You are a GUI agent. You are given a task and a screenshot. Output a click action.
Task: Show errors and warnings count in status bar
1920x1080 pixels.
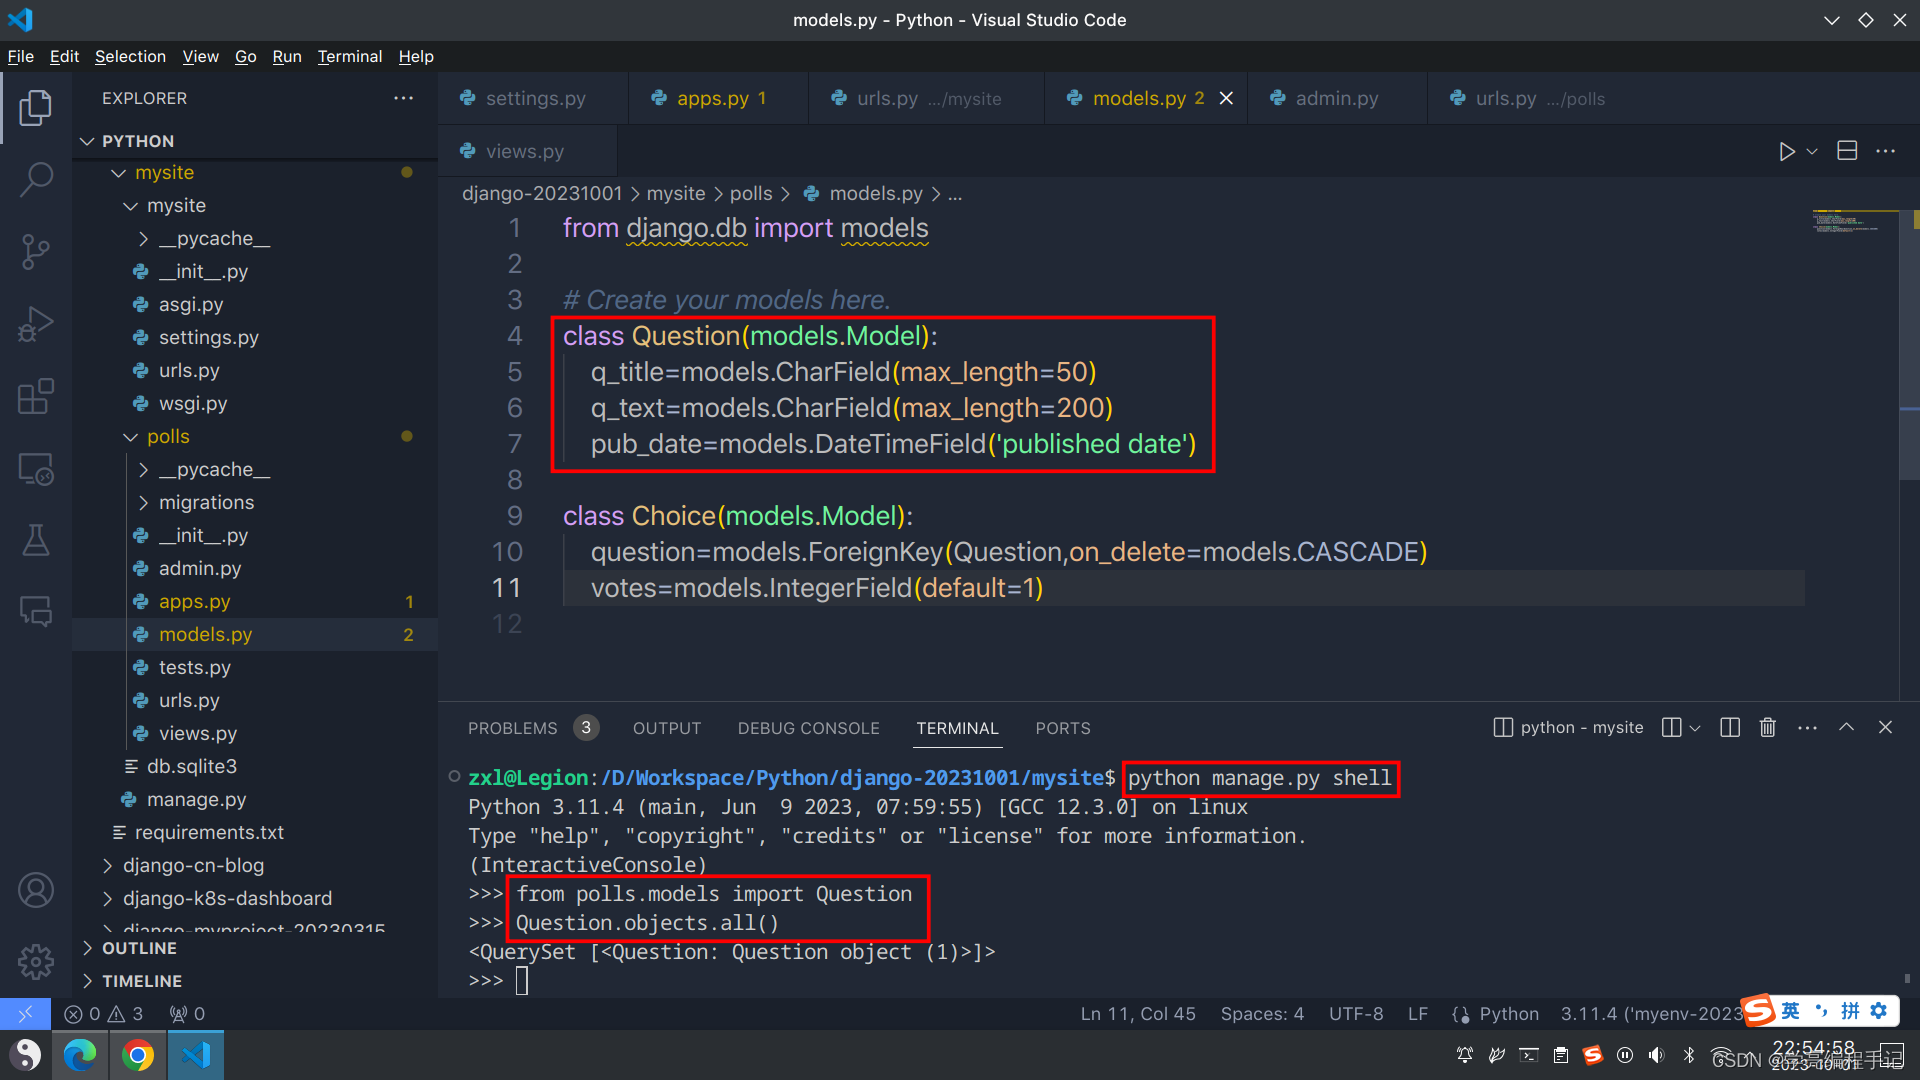(104, 1014)
